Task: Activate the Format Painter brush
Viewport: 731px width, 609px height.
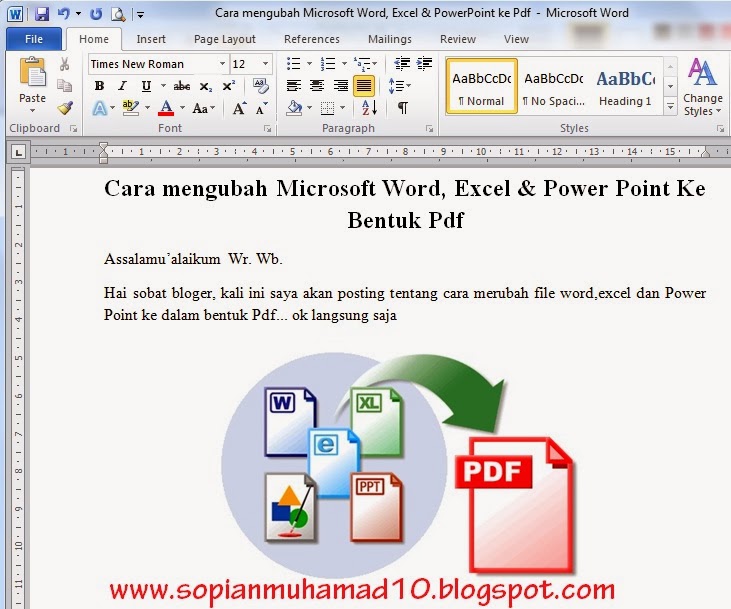Action: click(65, 108)
